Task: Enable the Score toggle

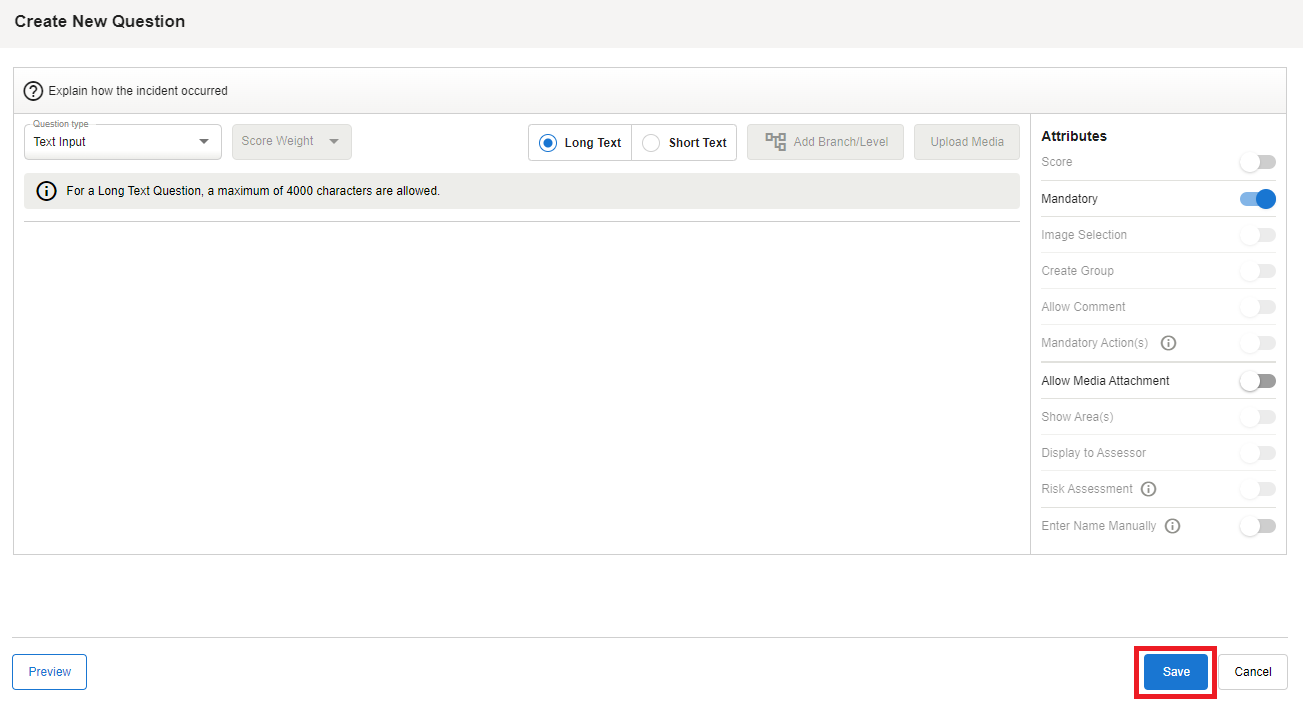Action: click(1257, 162)
